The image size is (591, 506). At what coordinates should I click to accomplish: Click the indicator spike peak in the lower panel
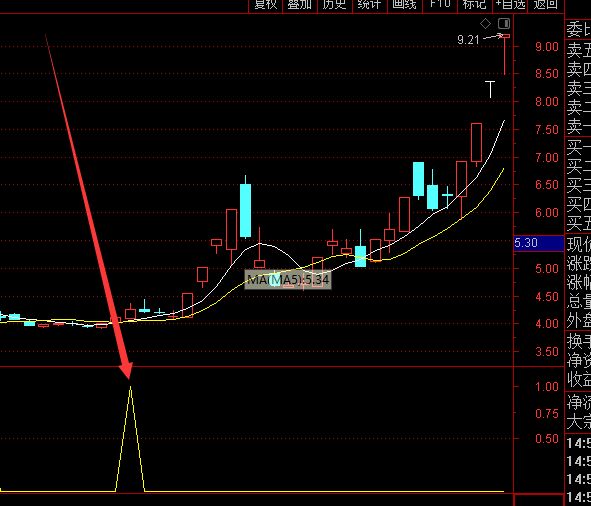click(130, 388)
